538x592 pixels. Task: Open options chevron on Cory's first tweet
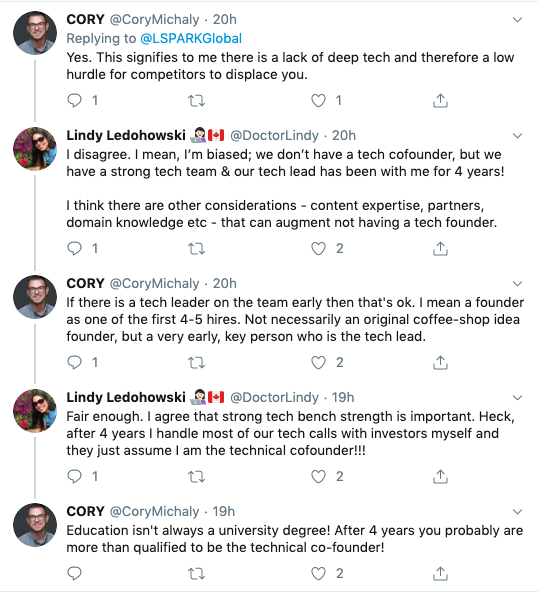point(517,19)
